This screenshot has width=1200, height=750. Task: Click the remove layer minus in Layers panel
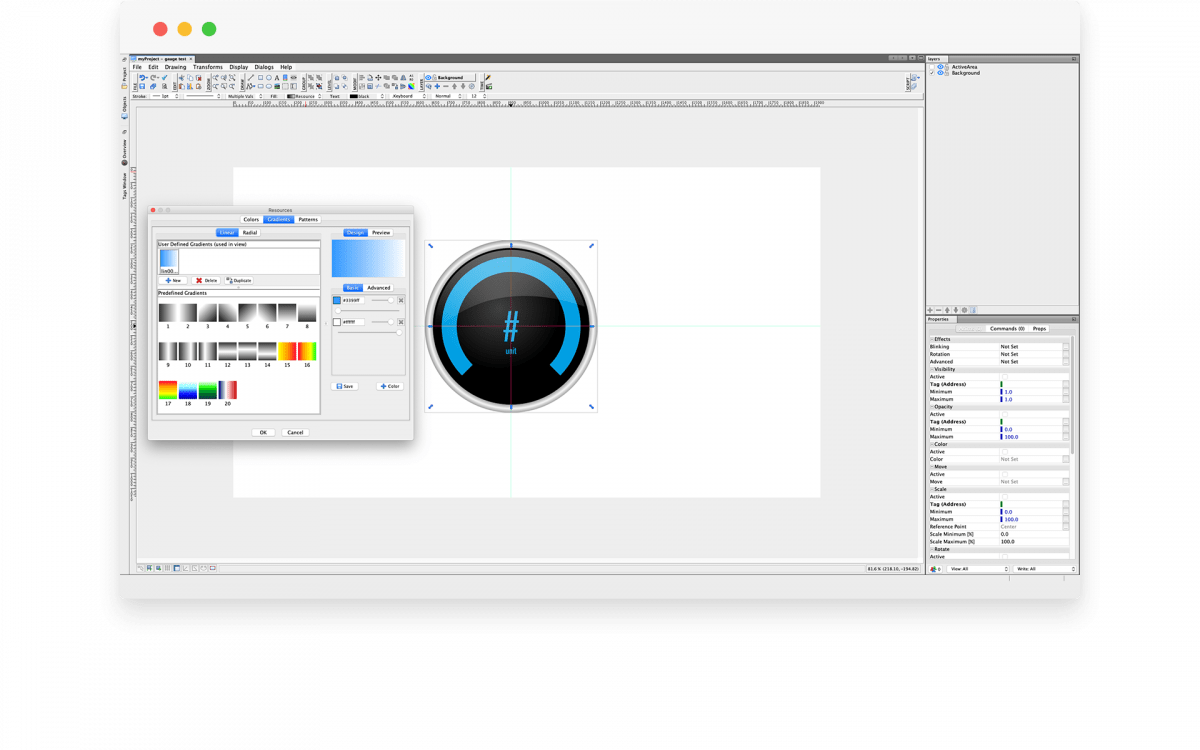click(938, 310)
